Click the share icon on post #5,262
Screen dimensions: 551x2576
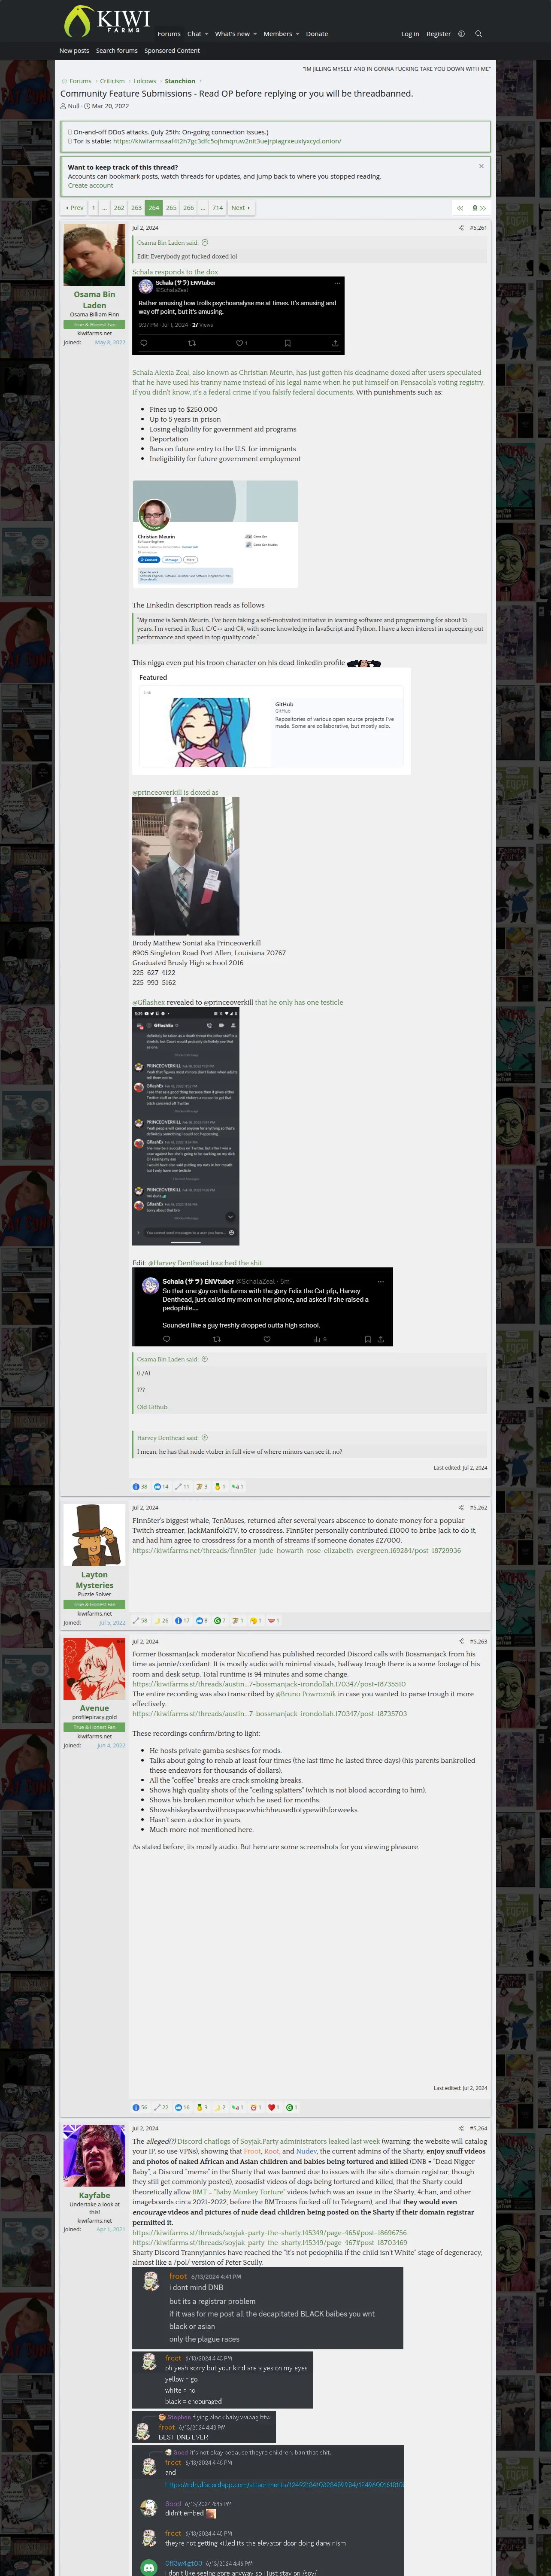tap(461, 1507)
